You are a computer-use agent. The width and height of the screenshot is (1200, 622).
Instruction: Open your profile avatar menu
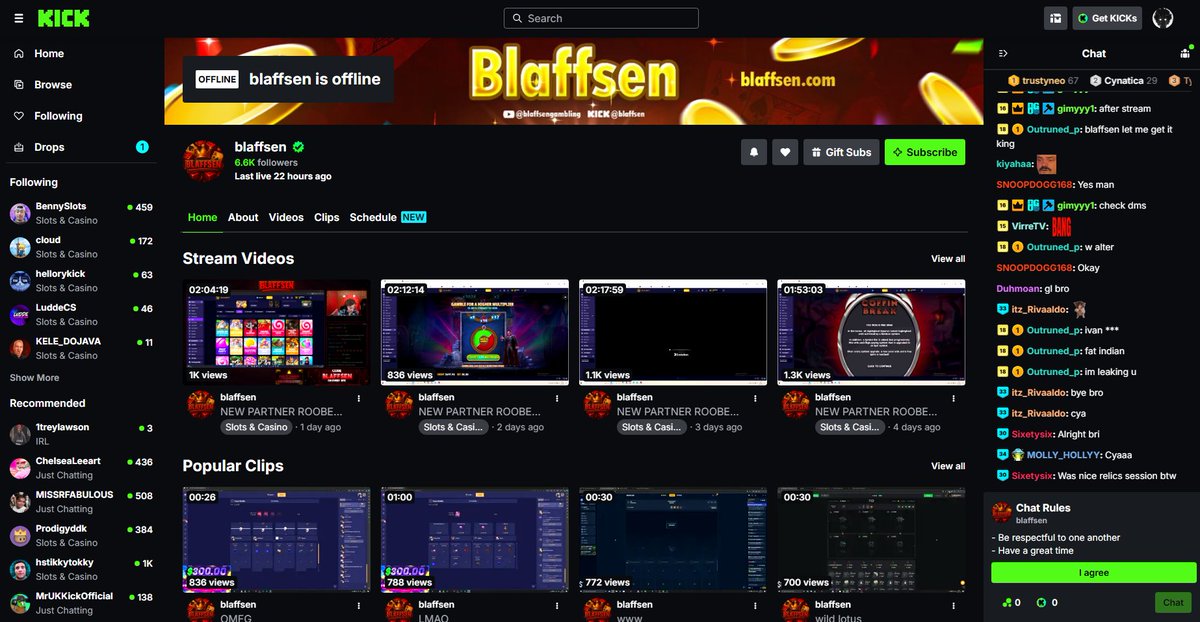(x=1163, y=18)
